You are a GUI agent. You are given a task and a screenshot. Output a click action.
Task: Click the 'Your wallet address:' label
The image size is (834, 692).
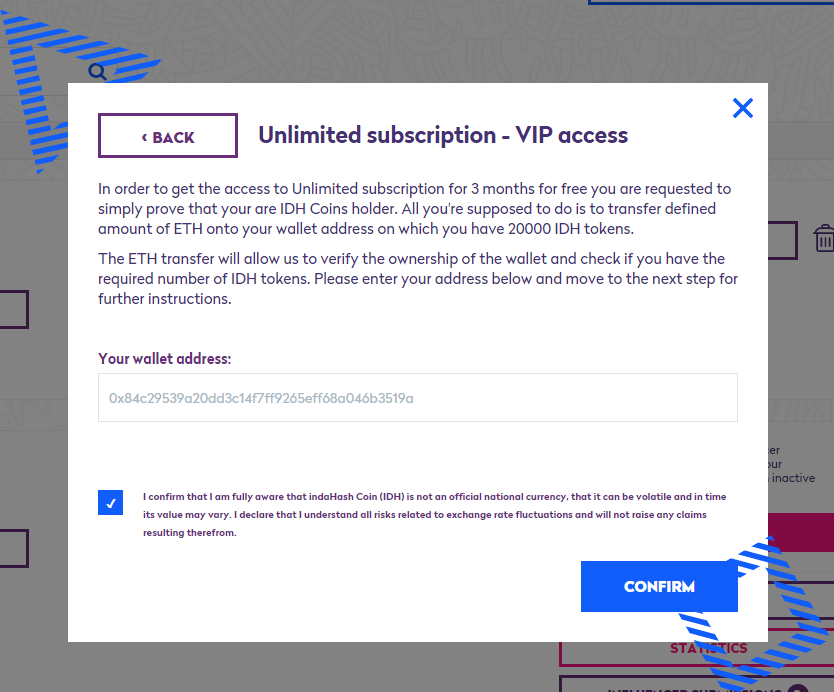pos(164,358)
